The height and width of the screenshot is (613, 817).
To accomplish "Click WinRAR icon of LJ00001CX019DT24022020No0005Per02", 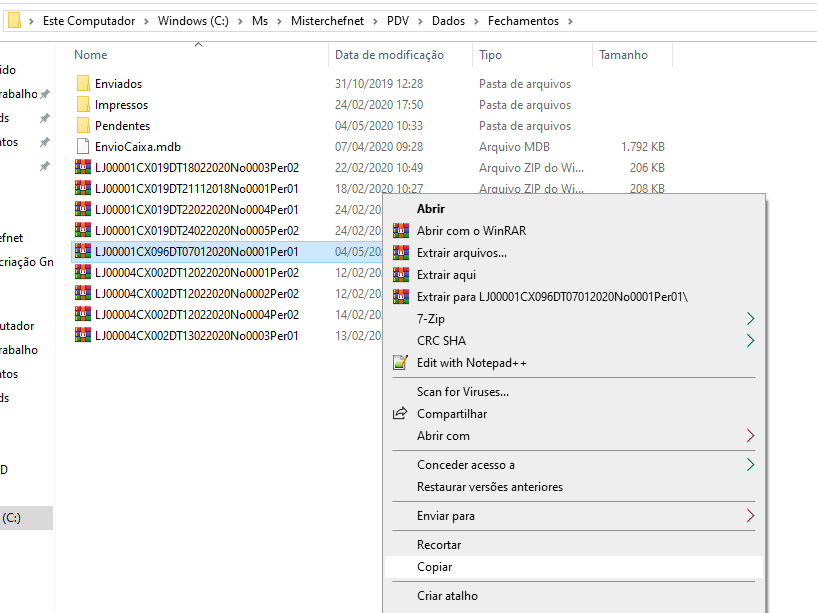I will [83, 230].
